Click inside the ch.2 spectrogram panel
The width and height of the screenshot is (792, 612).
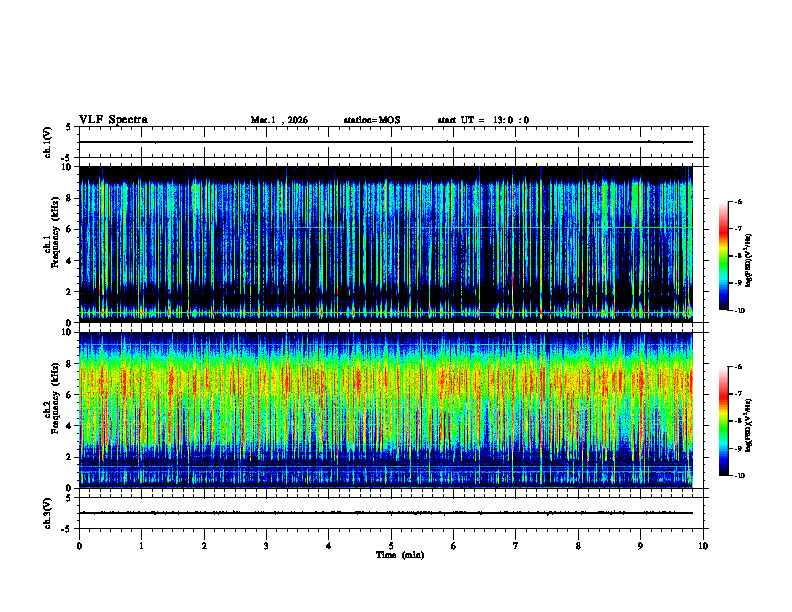point(386,410)
